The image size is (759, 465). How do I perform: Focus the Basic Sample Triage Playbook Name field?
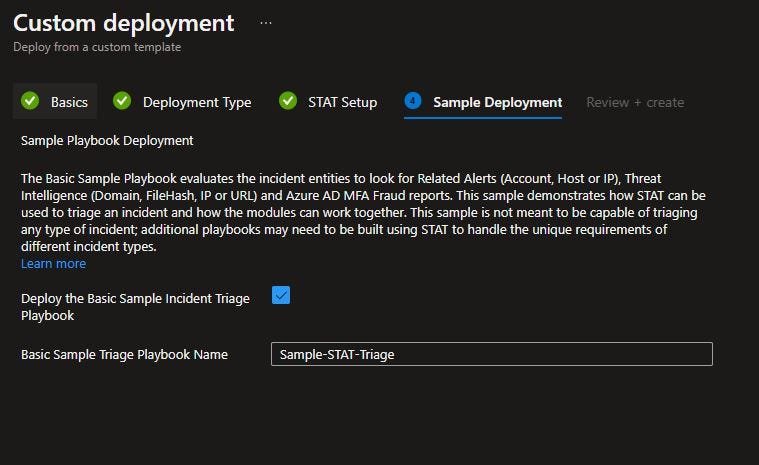click(x=491, y=354)
